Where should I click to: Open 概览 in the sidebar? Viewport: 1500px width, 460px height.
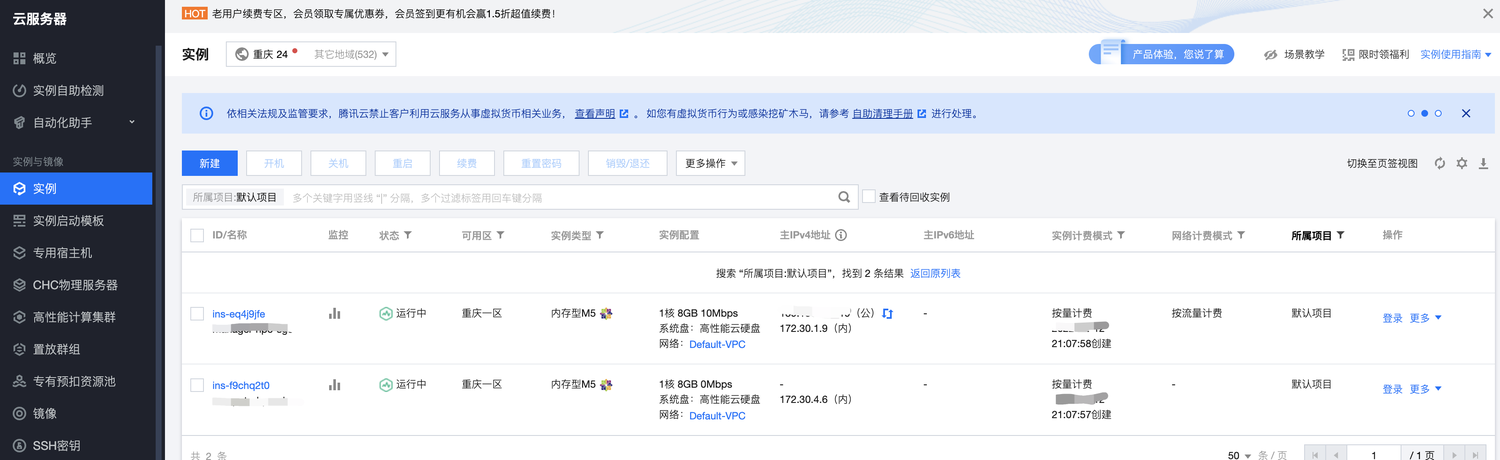tap(76, 58)
